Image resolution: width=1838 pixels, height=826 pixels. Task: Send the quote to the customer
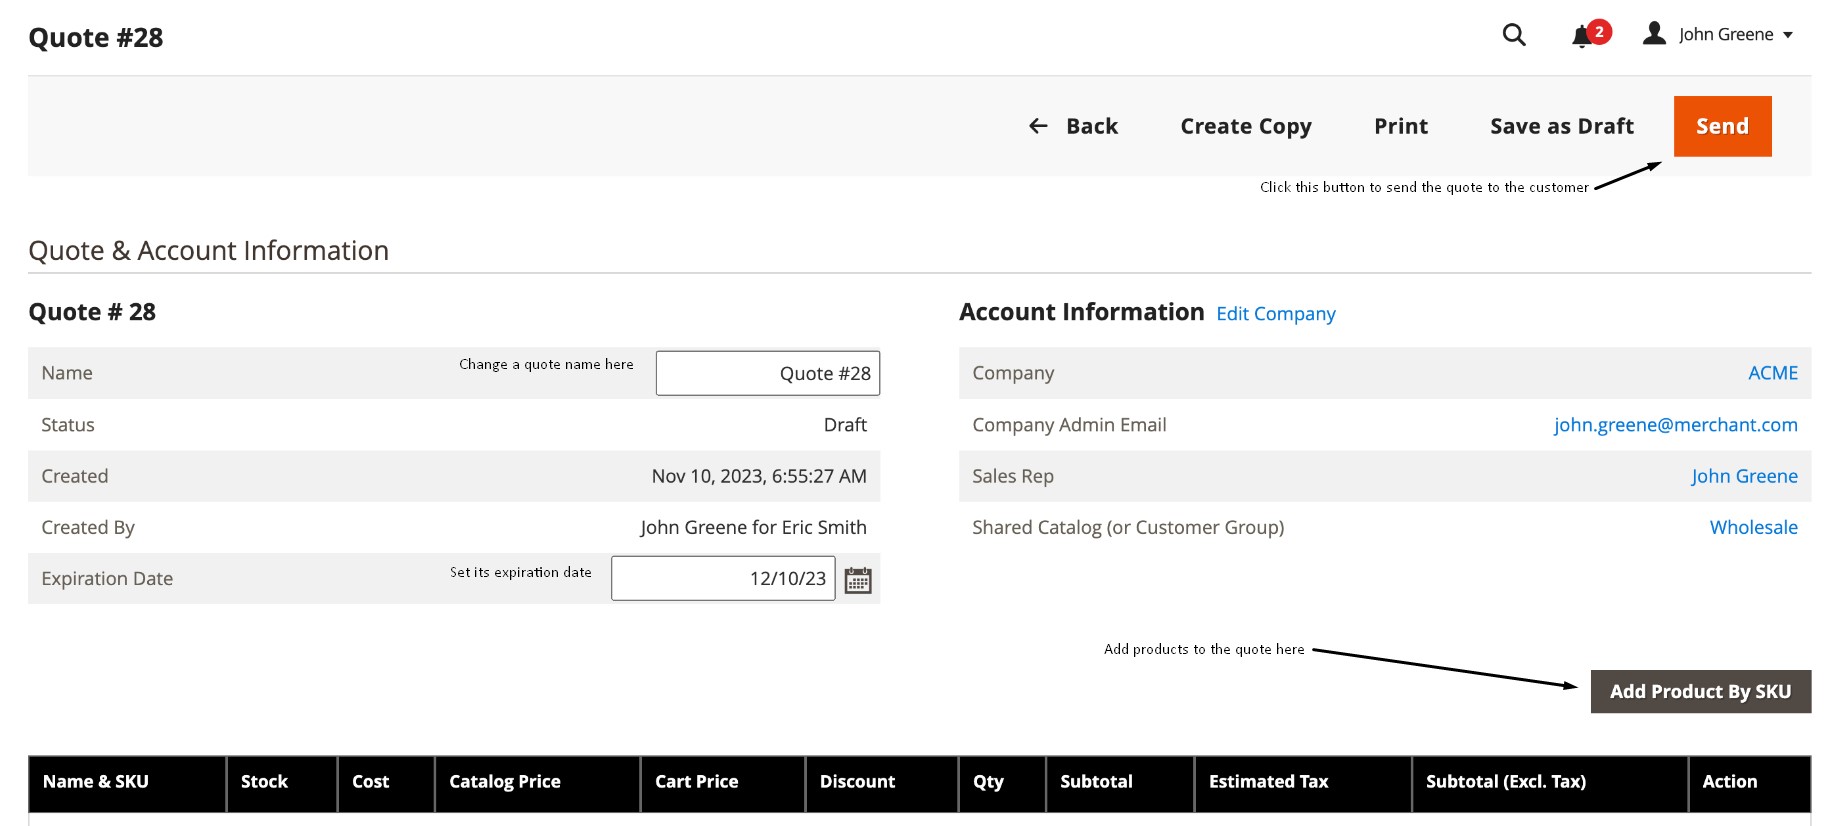[1722, 126]
